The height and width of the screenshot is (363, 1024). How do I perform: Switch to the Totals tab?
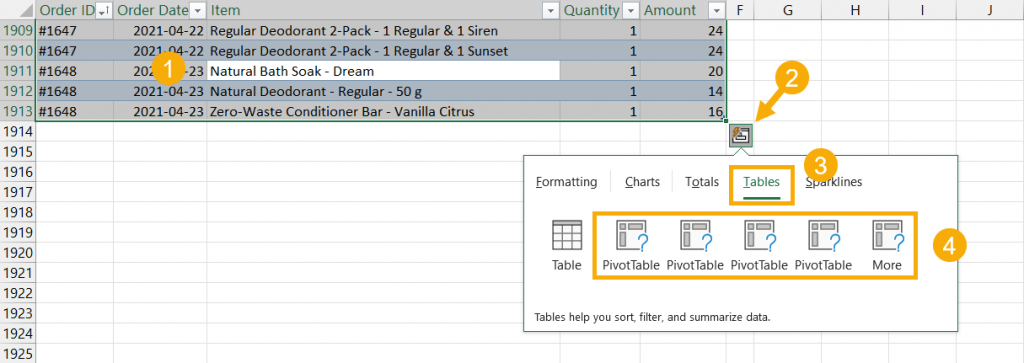pyautogui.click(x=701, y=182)
